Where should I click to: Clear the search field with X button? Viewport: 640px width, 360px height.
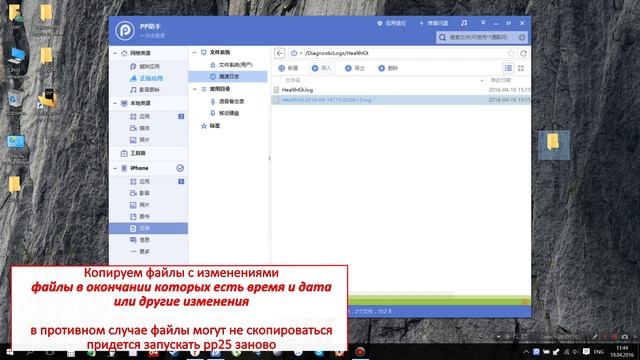[x=522, y=37]
